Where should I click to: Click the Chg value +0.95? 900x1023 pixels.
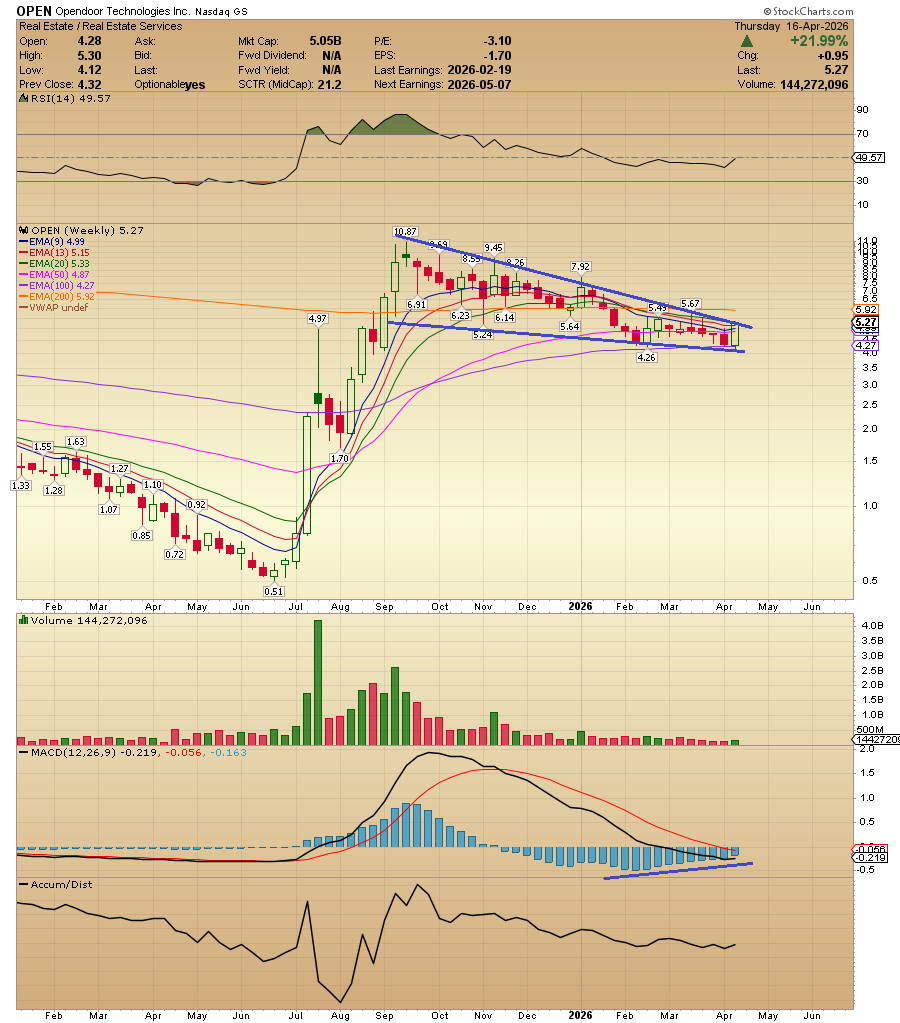(833, 56)
